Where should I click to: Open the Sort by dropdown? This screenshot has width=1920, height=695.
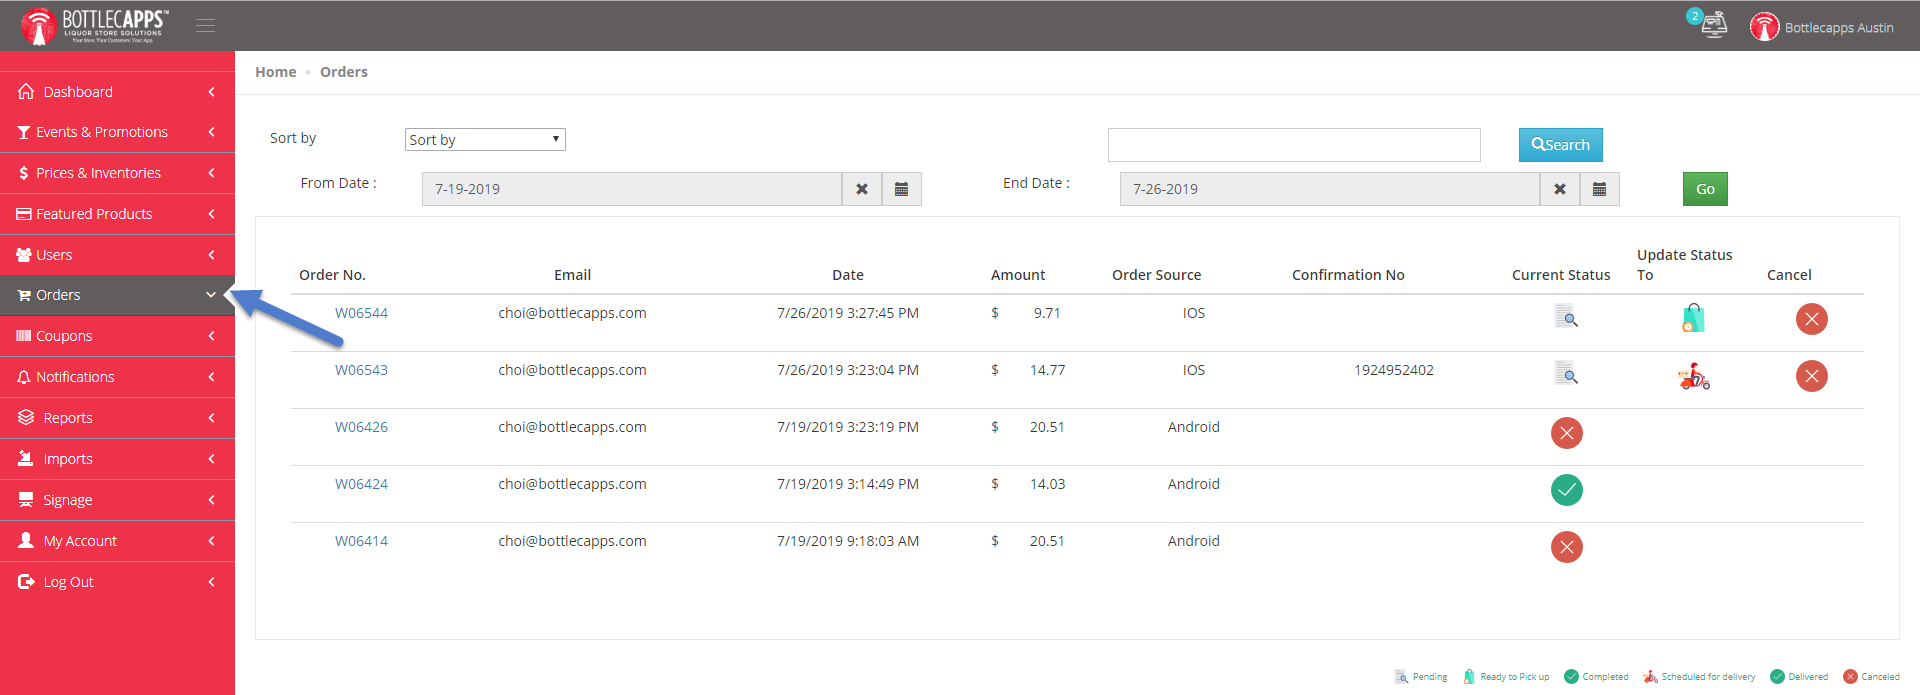click(x=485, y=140)
